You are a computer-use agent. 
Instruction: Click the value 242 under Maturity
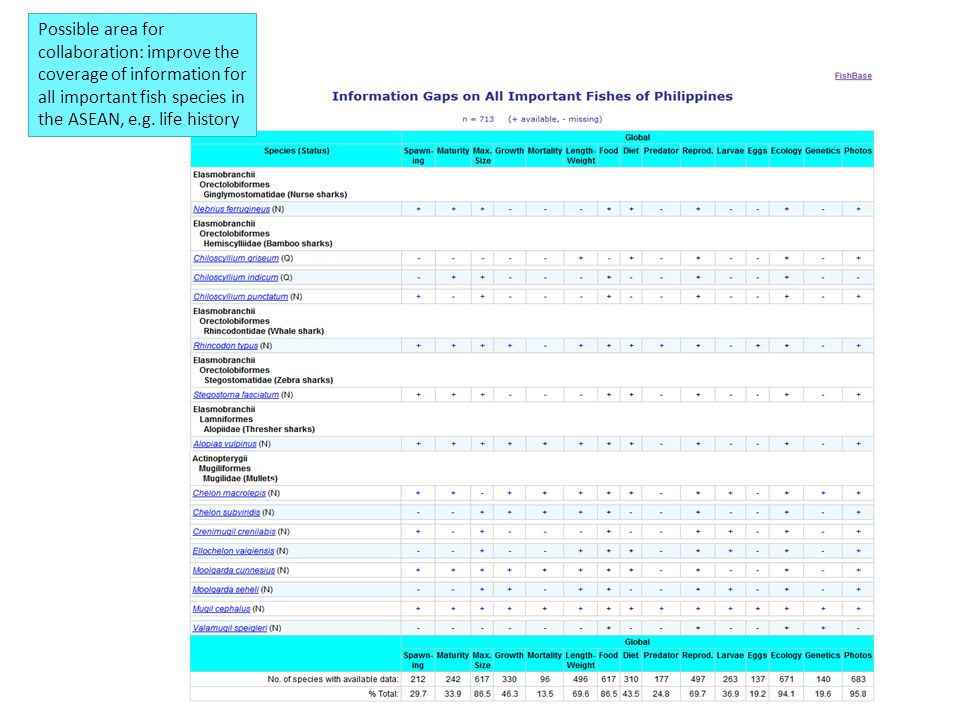tap(453, 679)
